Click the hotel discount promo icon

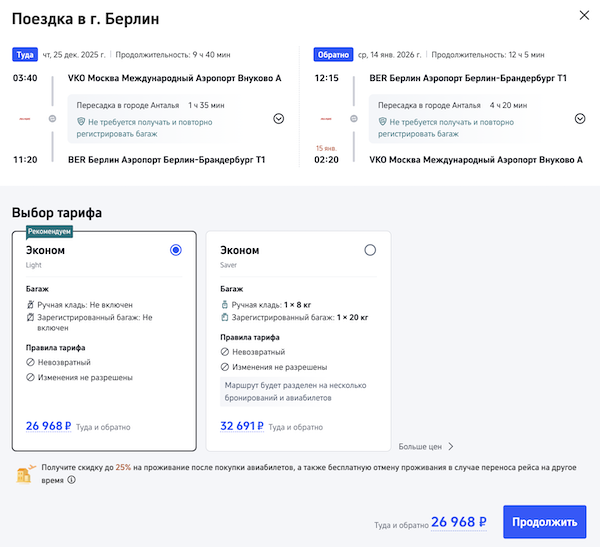(x=24, y=472)
